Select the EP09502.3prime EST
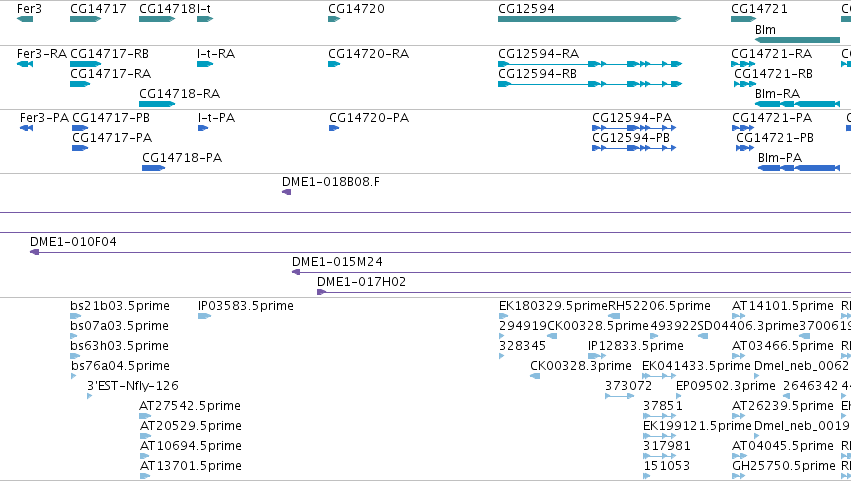 [x=678, y=396]
